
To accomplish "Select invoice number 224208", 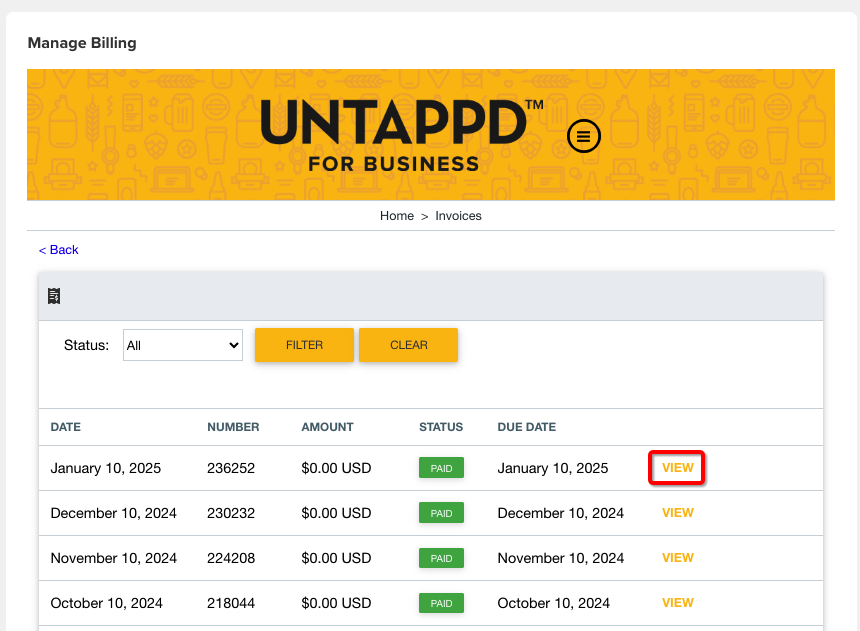I will [x=231, y=558].
